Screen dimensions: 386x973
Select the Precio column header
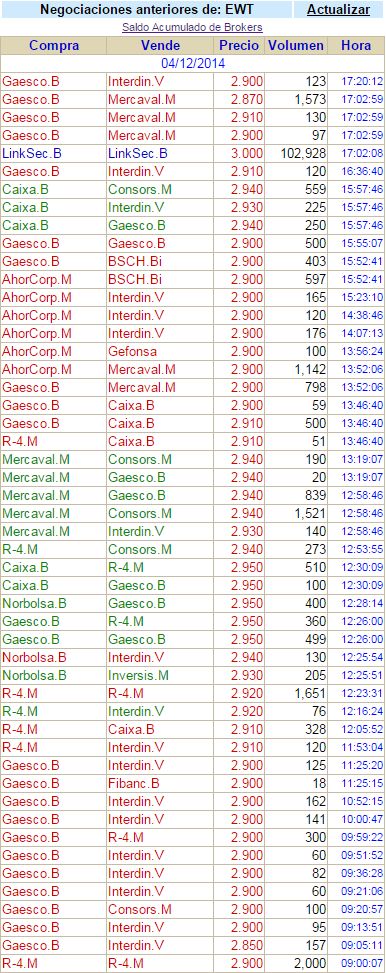(x=239, y=45)
